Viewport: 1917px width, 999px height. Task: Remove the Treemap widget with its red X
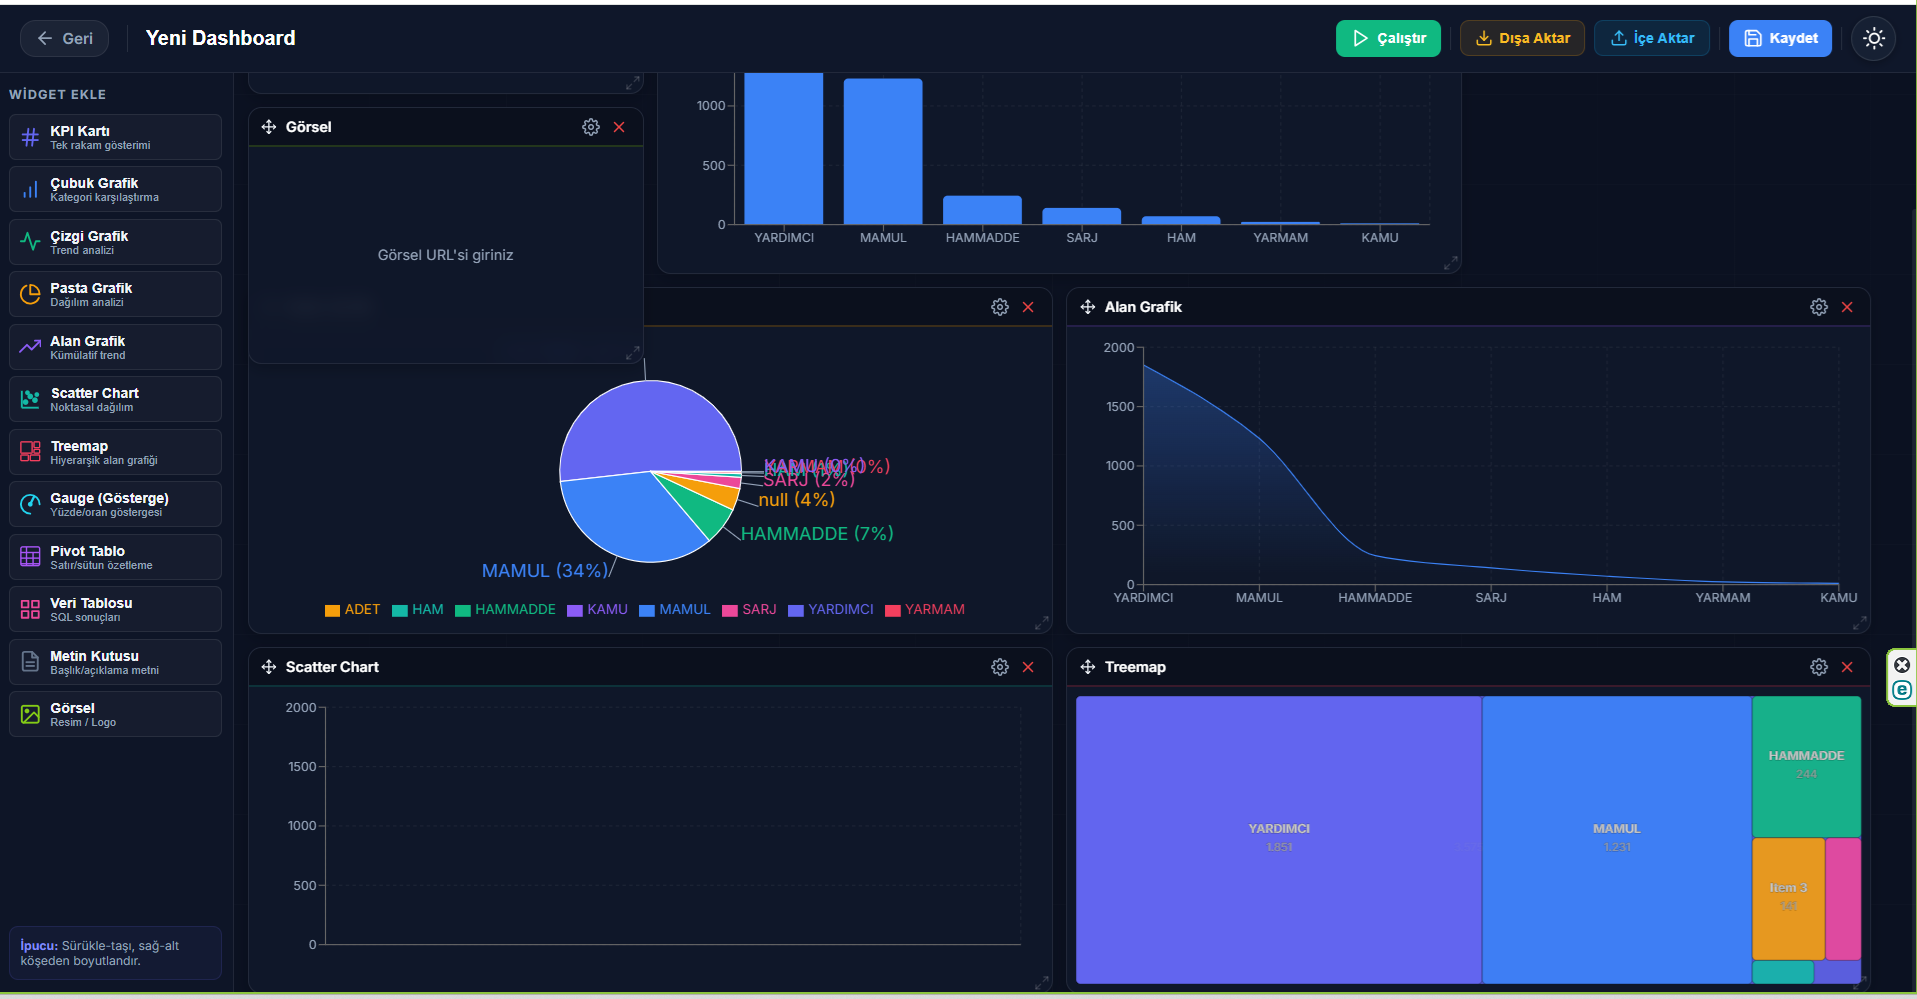coord(1847,667)
